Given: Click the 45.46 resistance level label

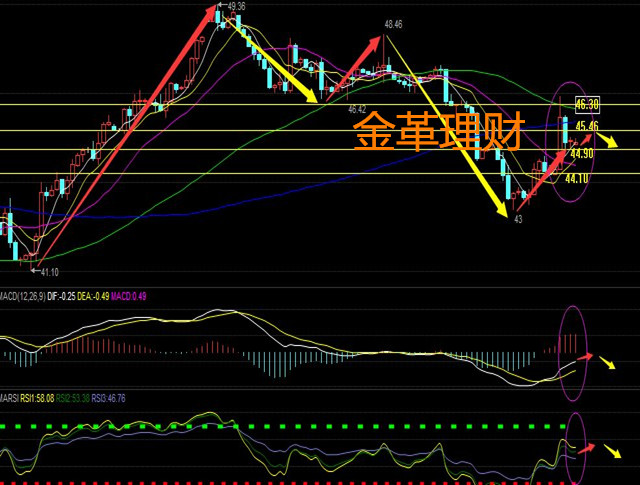Looking at the screenshot, I should tap(587, 127).
